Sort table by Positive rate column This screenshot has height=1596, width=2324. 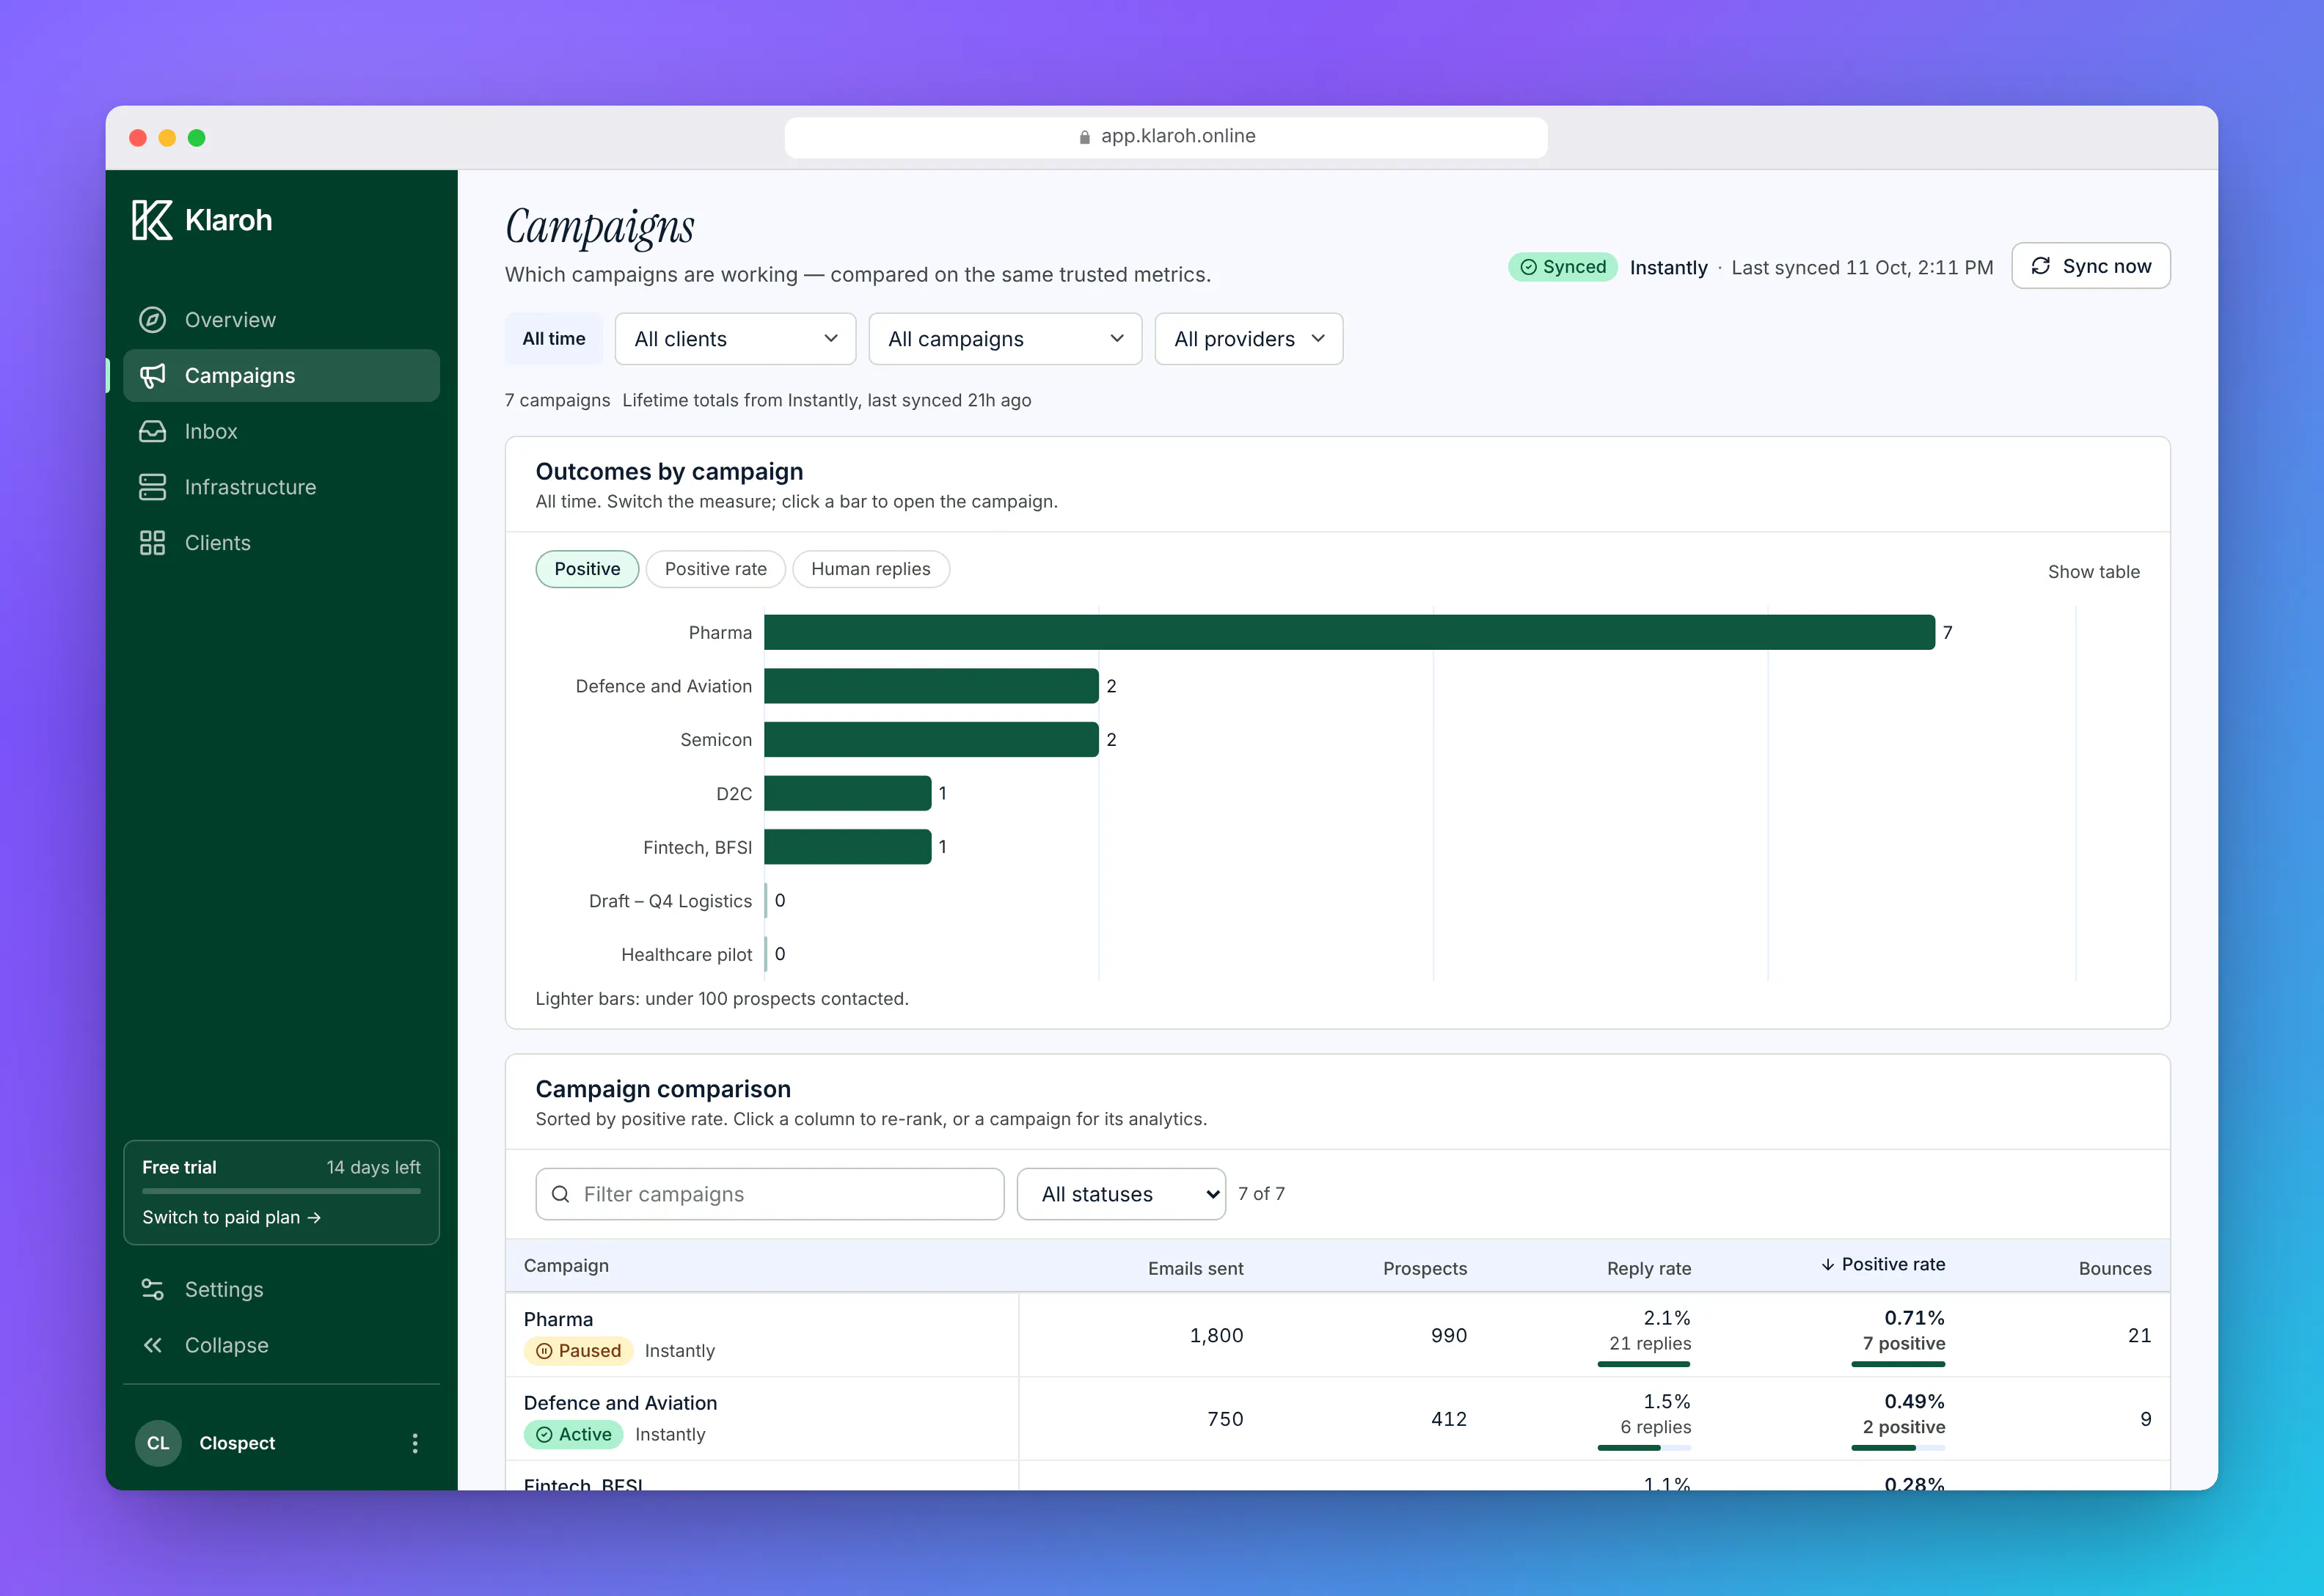click(1883, 1265)
